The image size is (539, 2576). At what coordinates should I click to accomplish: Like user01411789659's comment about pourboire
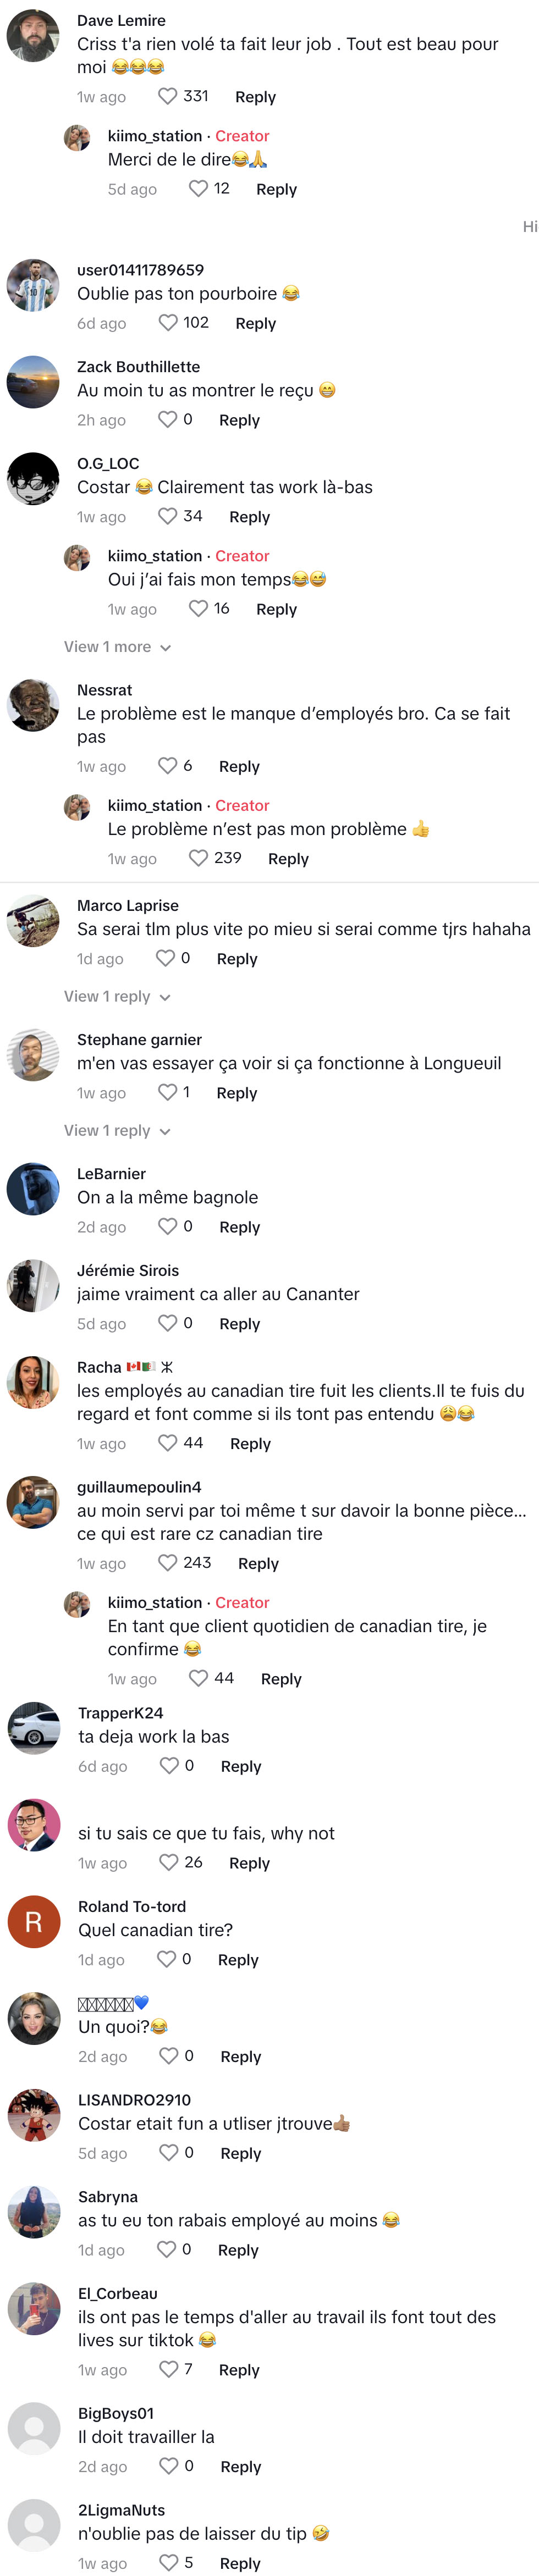(167, 322)
